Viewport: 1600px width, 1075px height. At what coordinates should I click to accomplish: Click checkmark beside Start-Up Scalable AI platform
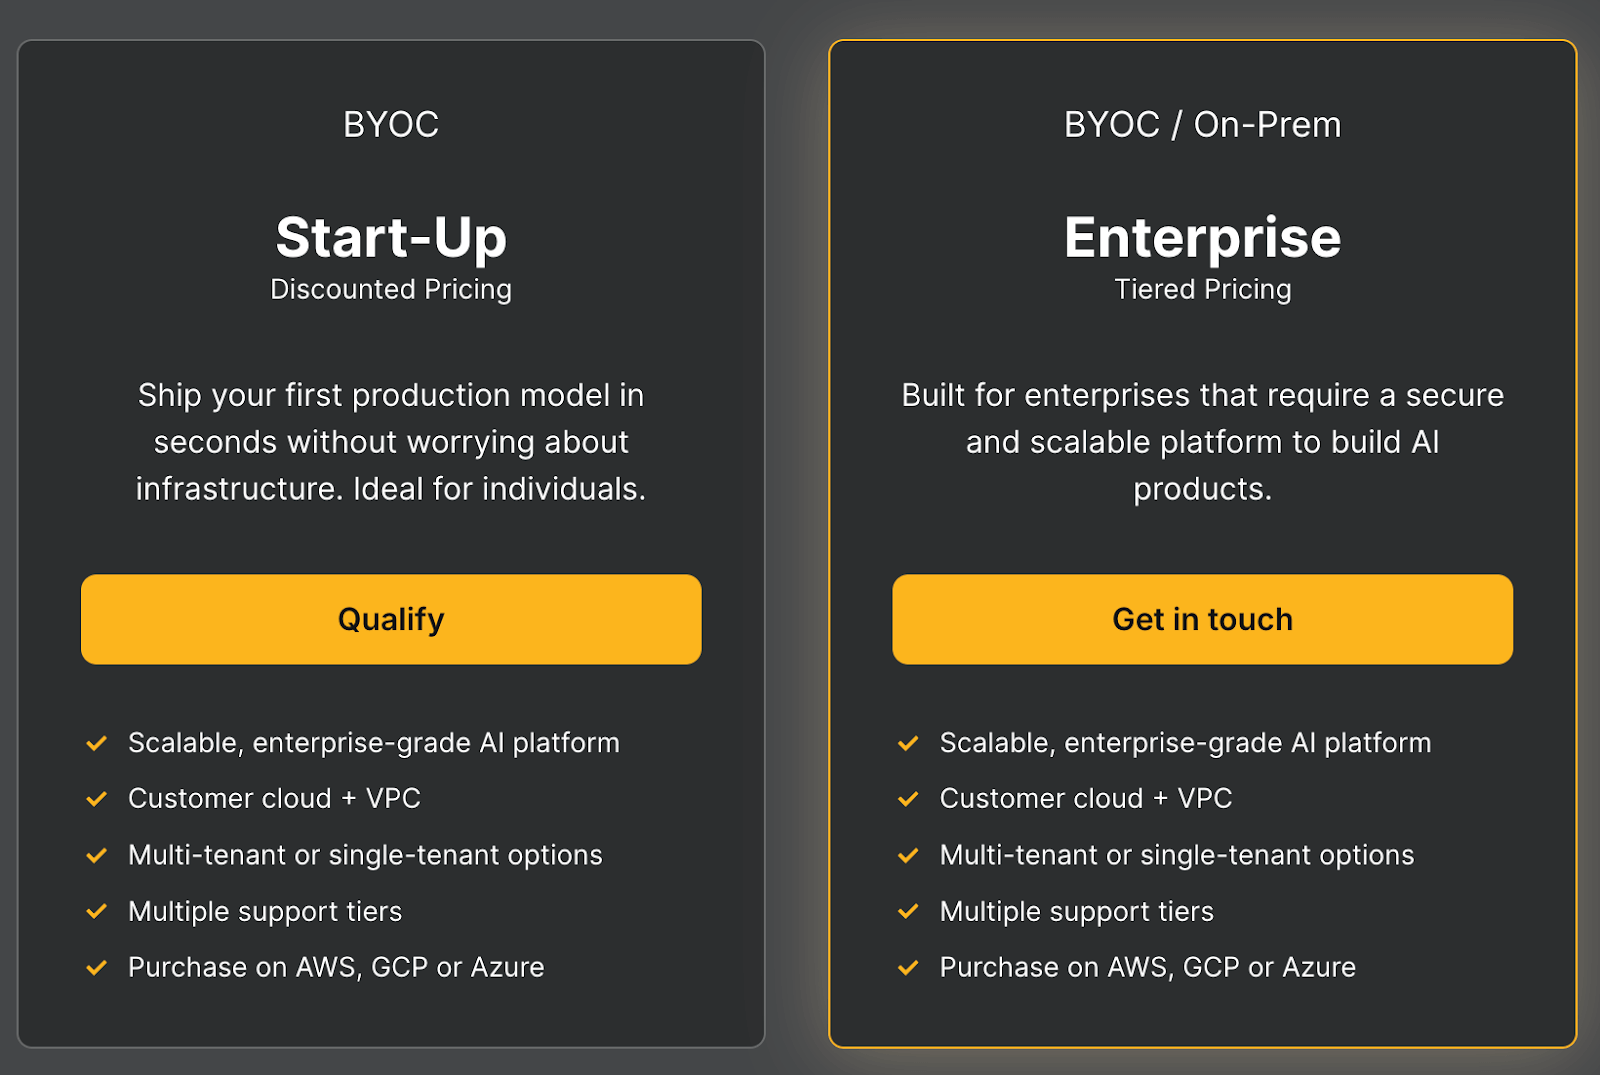coord(97,743)
